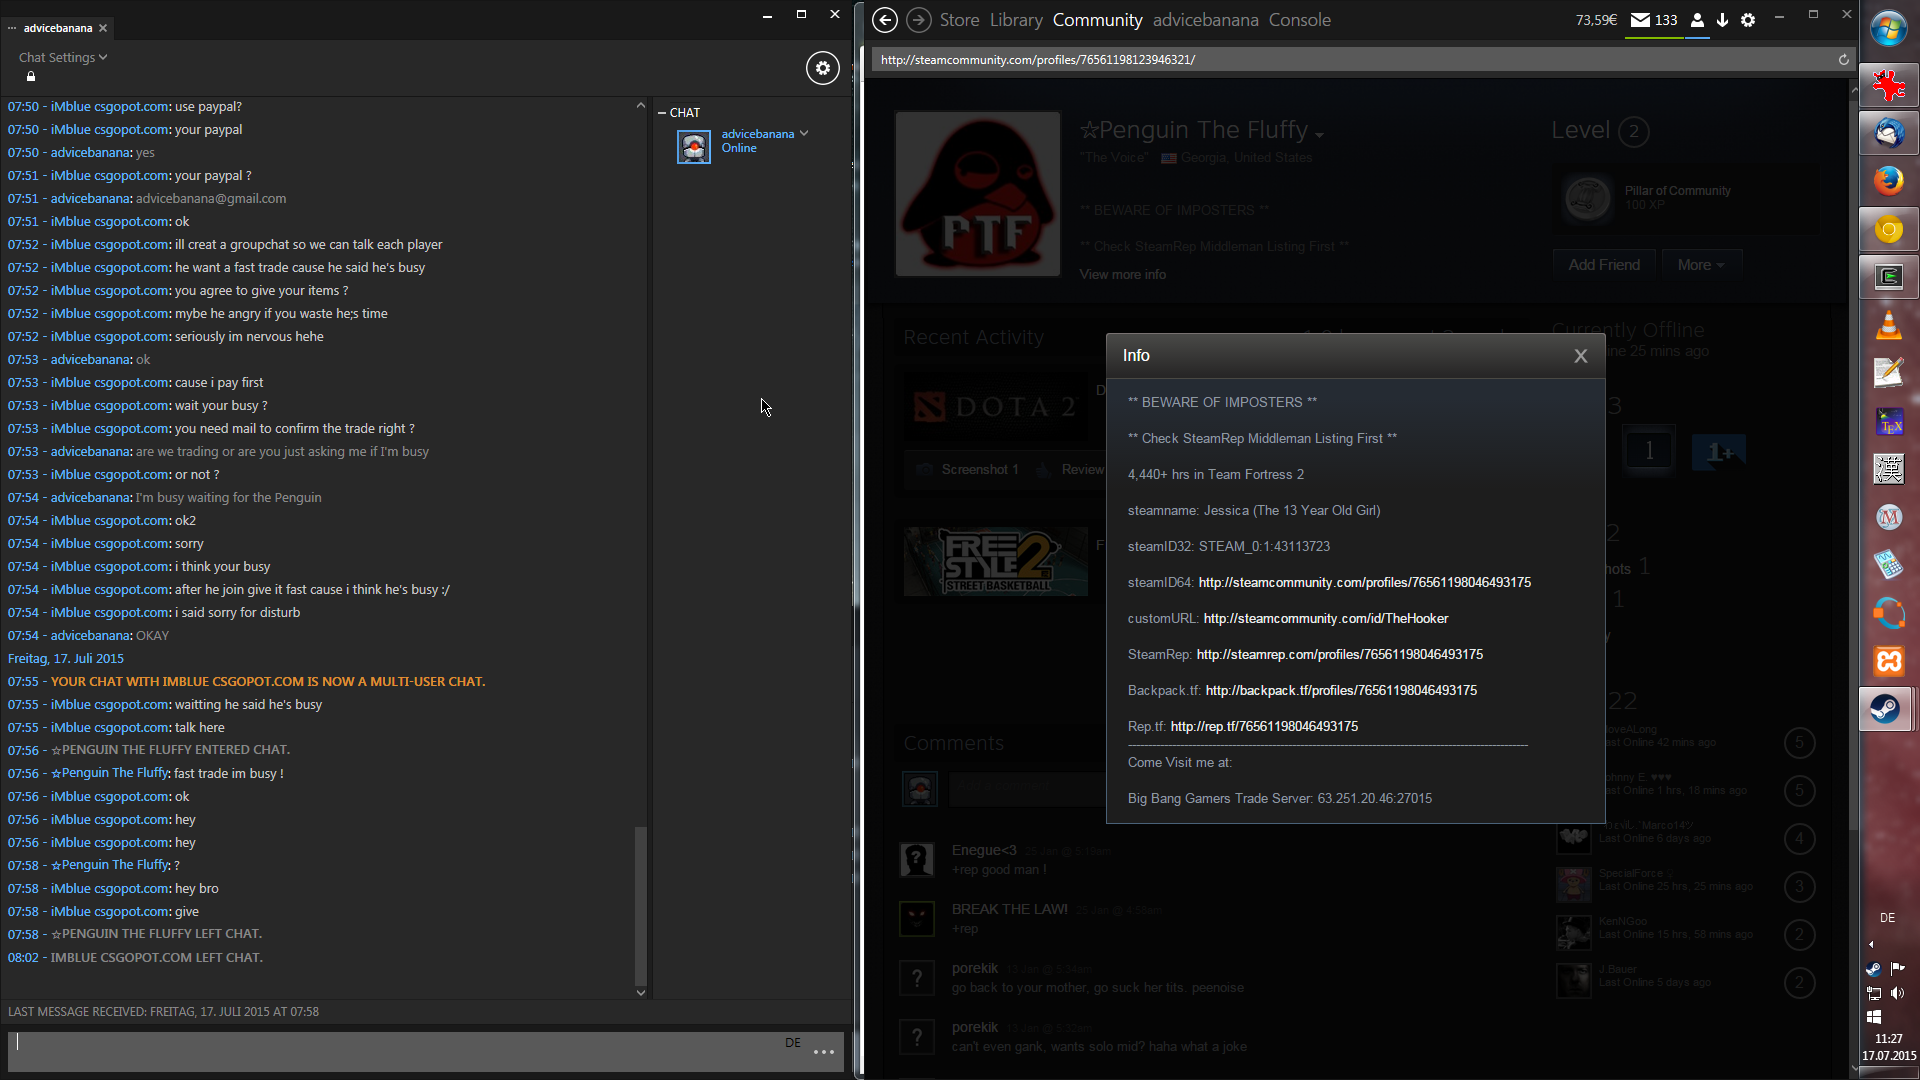Open the Steam downloads arrow icon
This screenshot has height=1080, width=1920.
point(1722,20)
